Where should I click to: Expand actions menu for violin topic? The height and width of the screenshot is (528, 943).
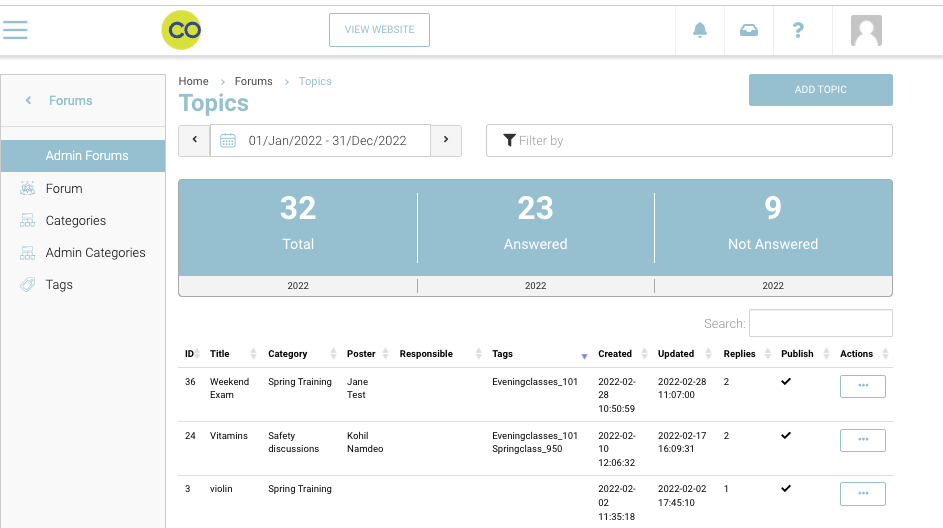click(862, 494)
